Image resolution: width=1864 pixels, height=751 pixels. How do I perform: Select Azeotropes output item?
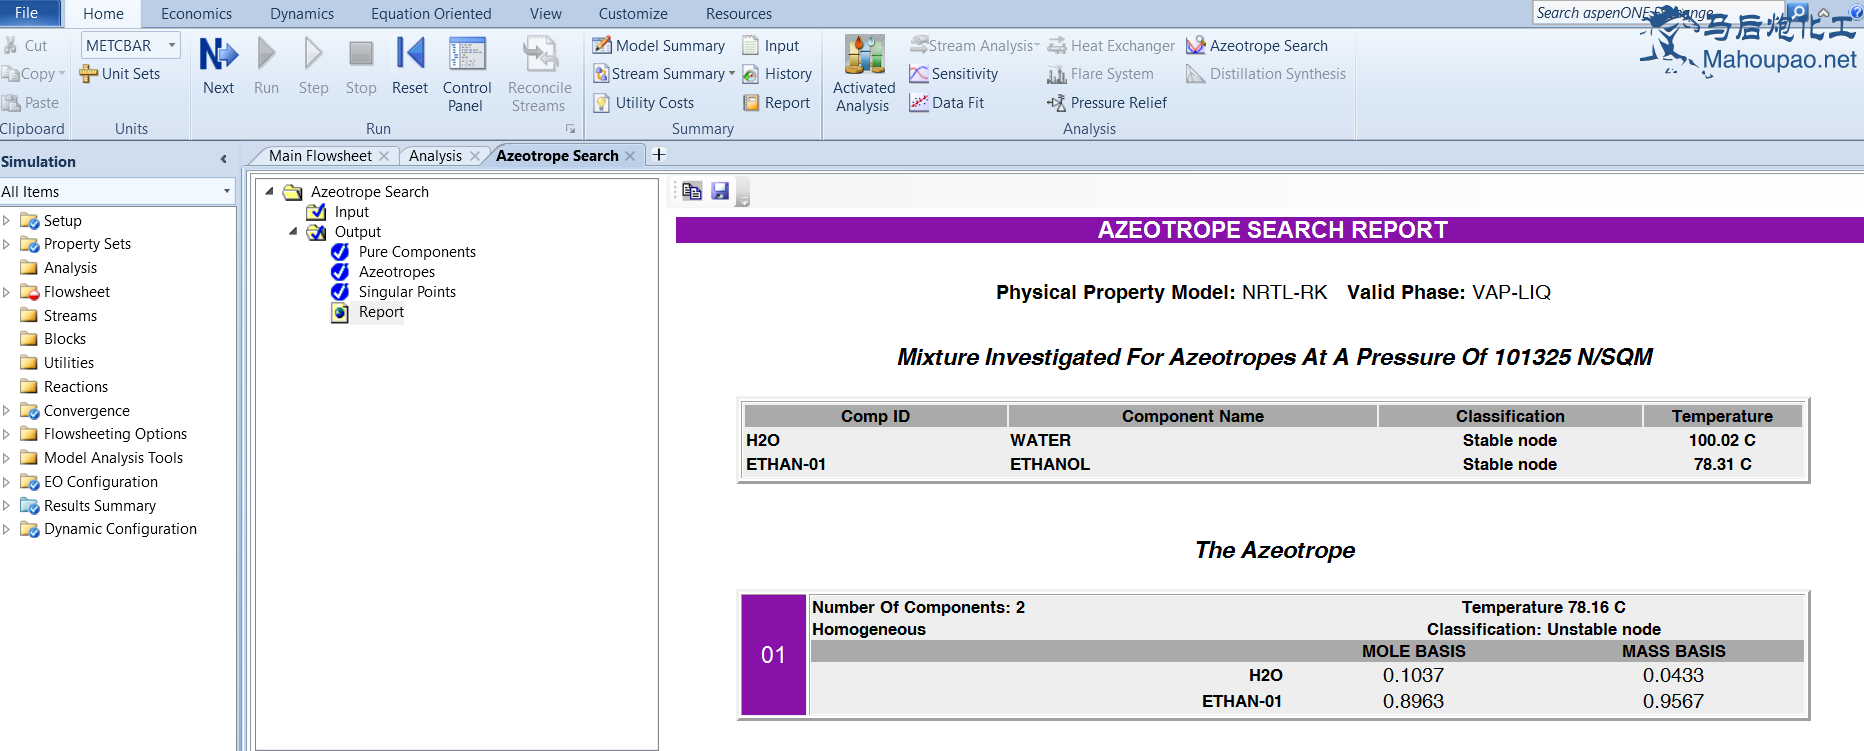tap(397, 272)
